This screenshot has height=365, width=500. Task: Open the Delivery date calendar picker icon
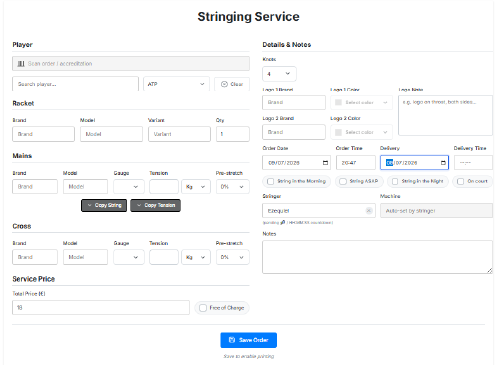click(x=443, y=163)
